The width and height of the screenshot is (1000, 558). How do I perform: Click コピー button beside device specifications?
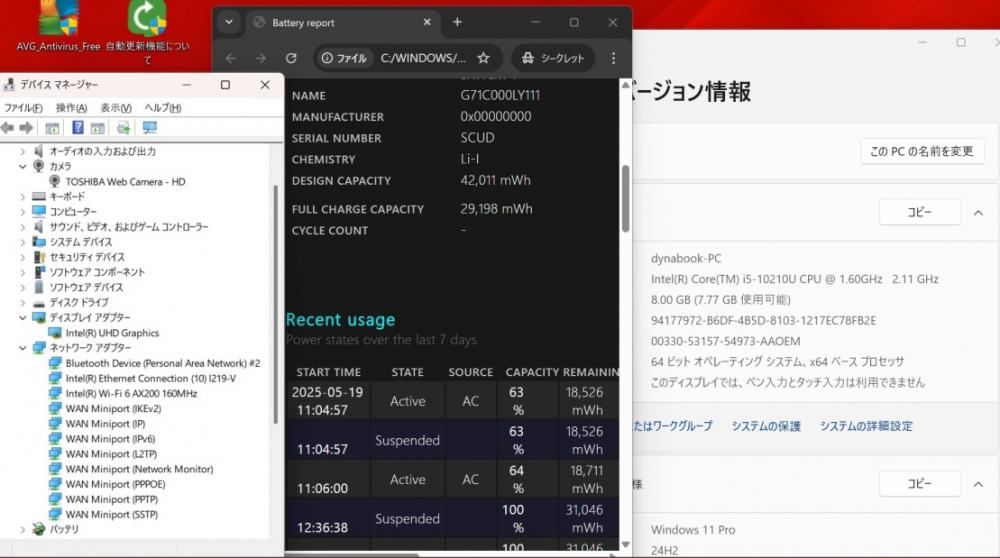(920, 212)
